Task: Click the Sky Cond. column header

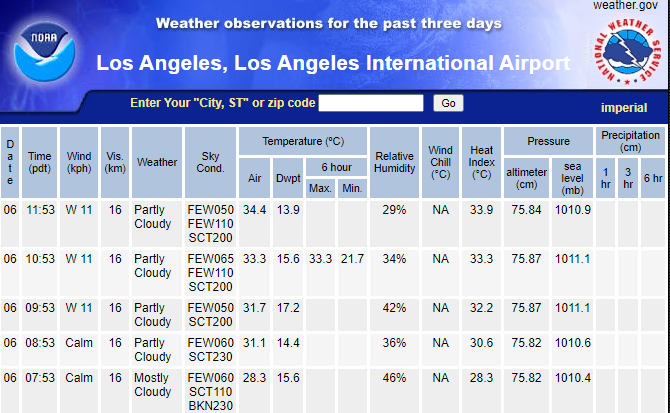Action: (210, 162)
